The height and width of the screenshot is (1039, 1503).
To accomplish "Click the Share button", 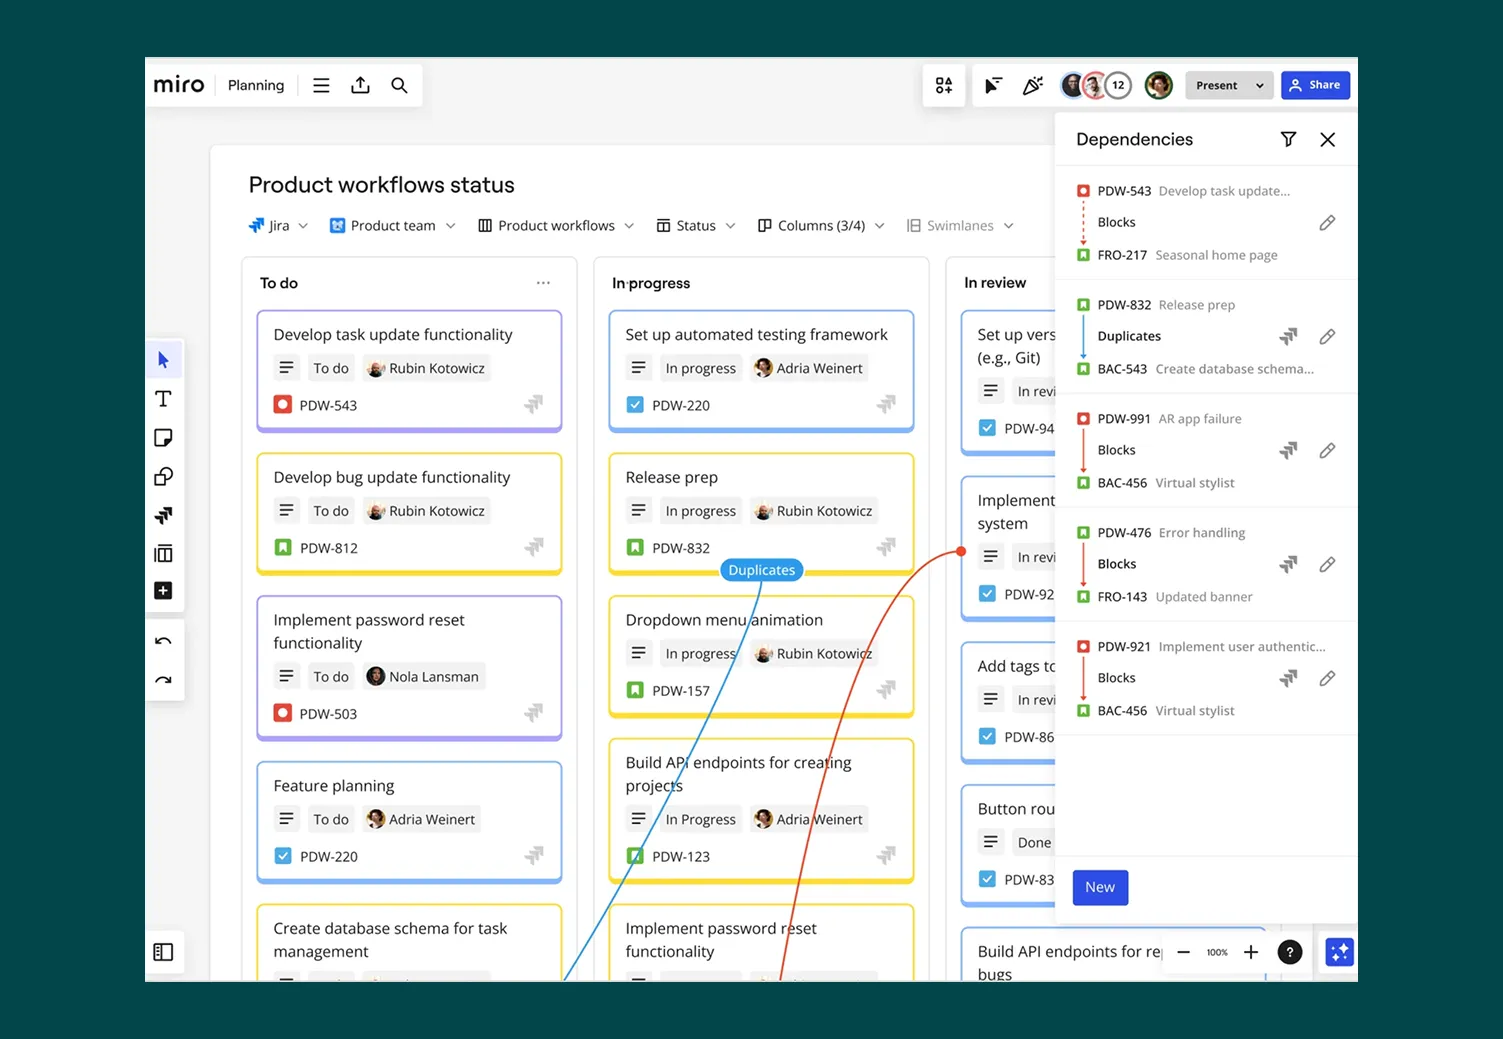I will (1315, 86).
